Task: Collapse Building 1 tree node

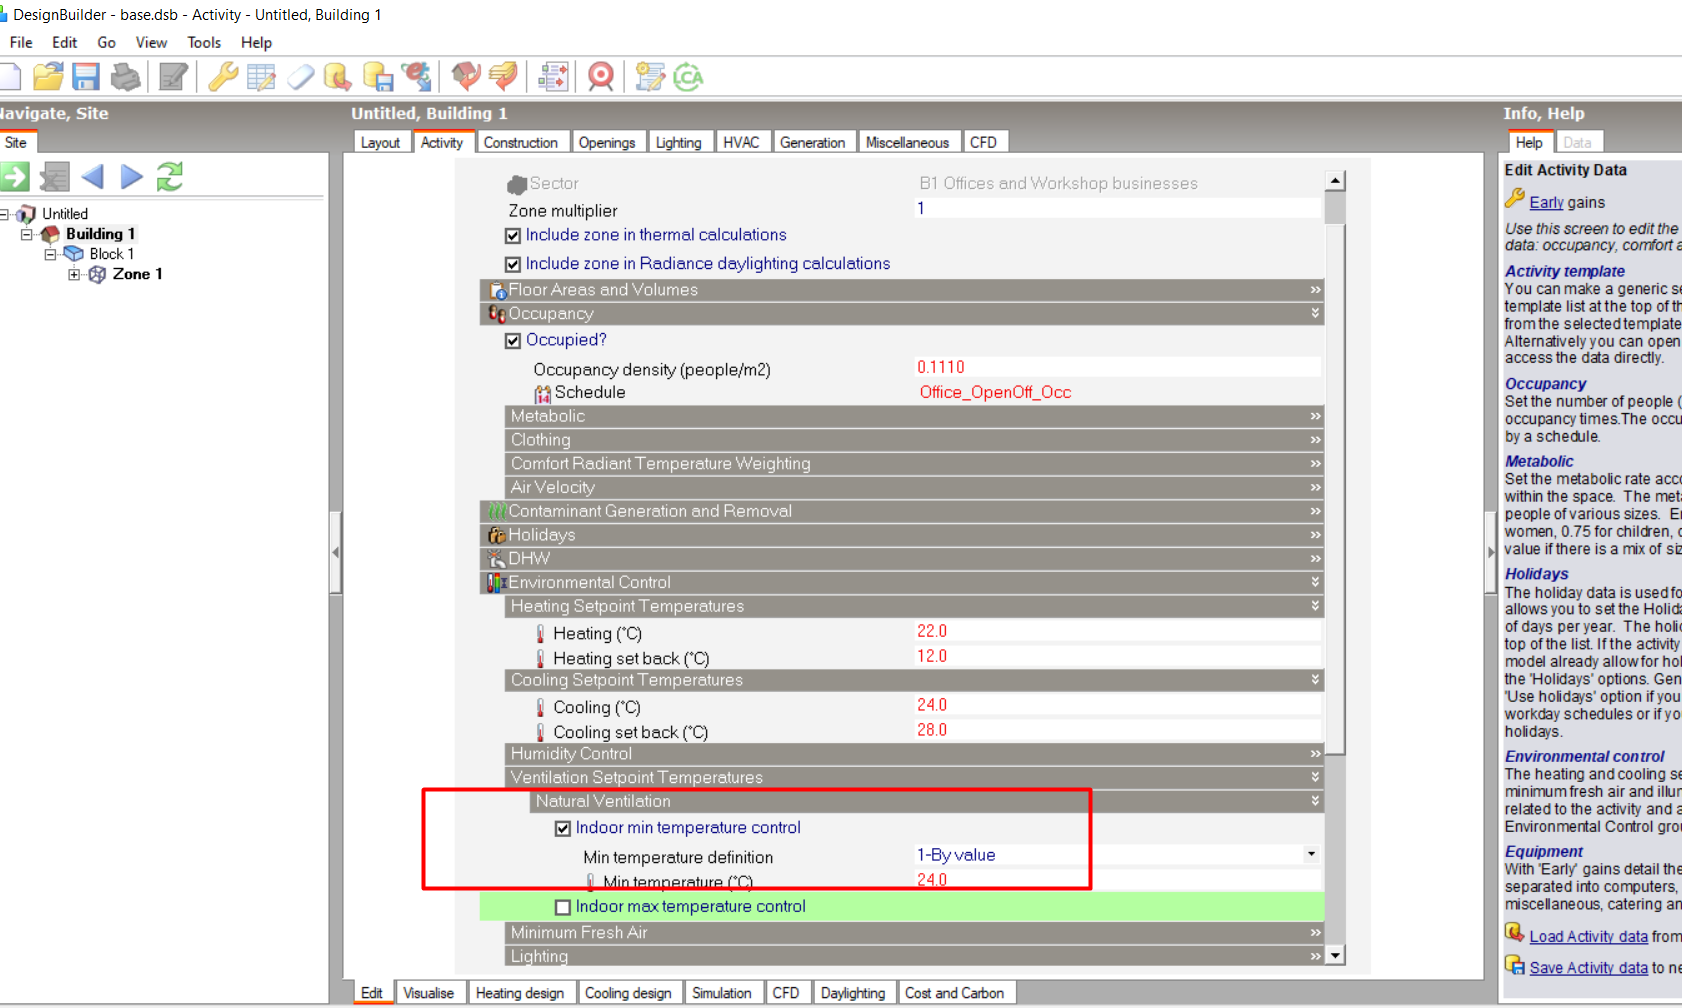Action: point(27,234)
